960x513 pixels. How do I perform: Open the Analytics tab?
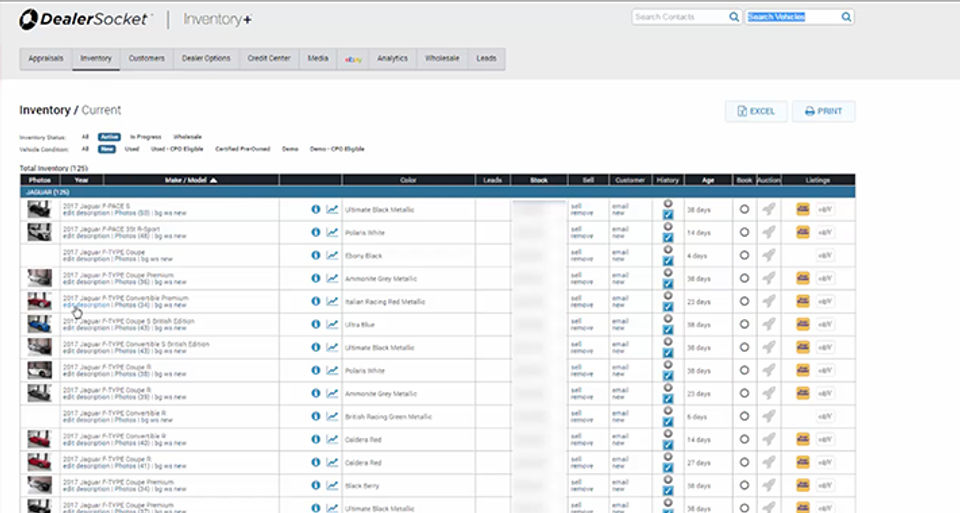click(392, 59)
